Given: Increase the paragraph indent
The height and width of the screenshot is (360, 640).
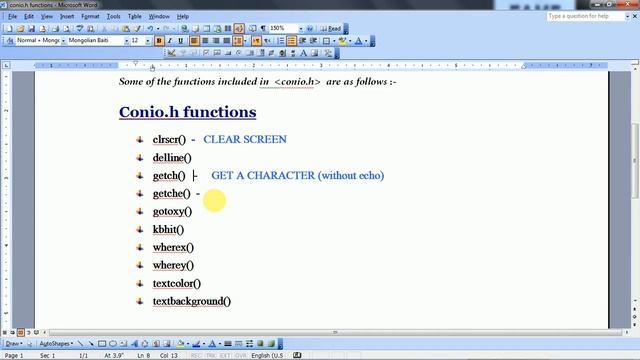Looking at the screenshot, I should pos(313,41).
